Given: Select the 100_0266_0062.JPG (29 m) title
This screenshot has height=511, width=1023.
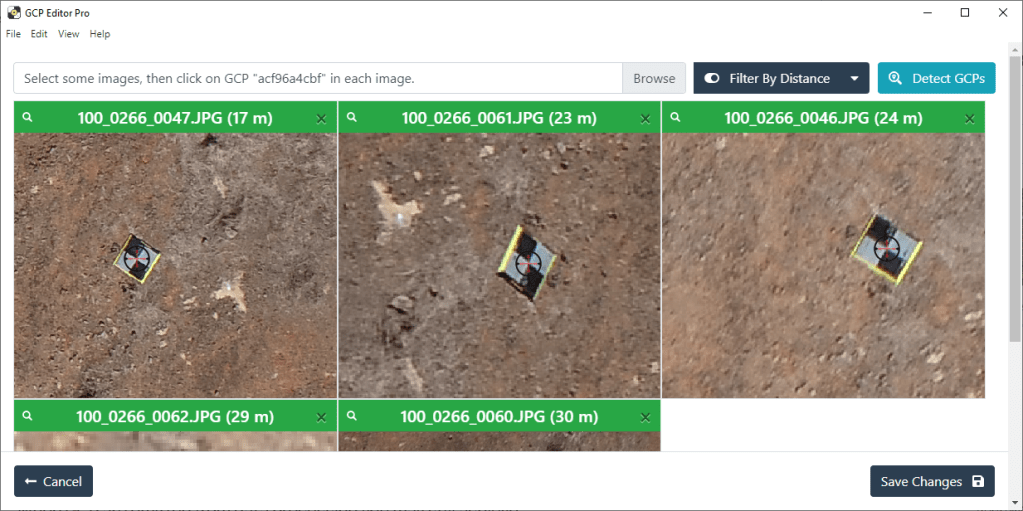Looking at the screenshot, I should coord(175,416).
